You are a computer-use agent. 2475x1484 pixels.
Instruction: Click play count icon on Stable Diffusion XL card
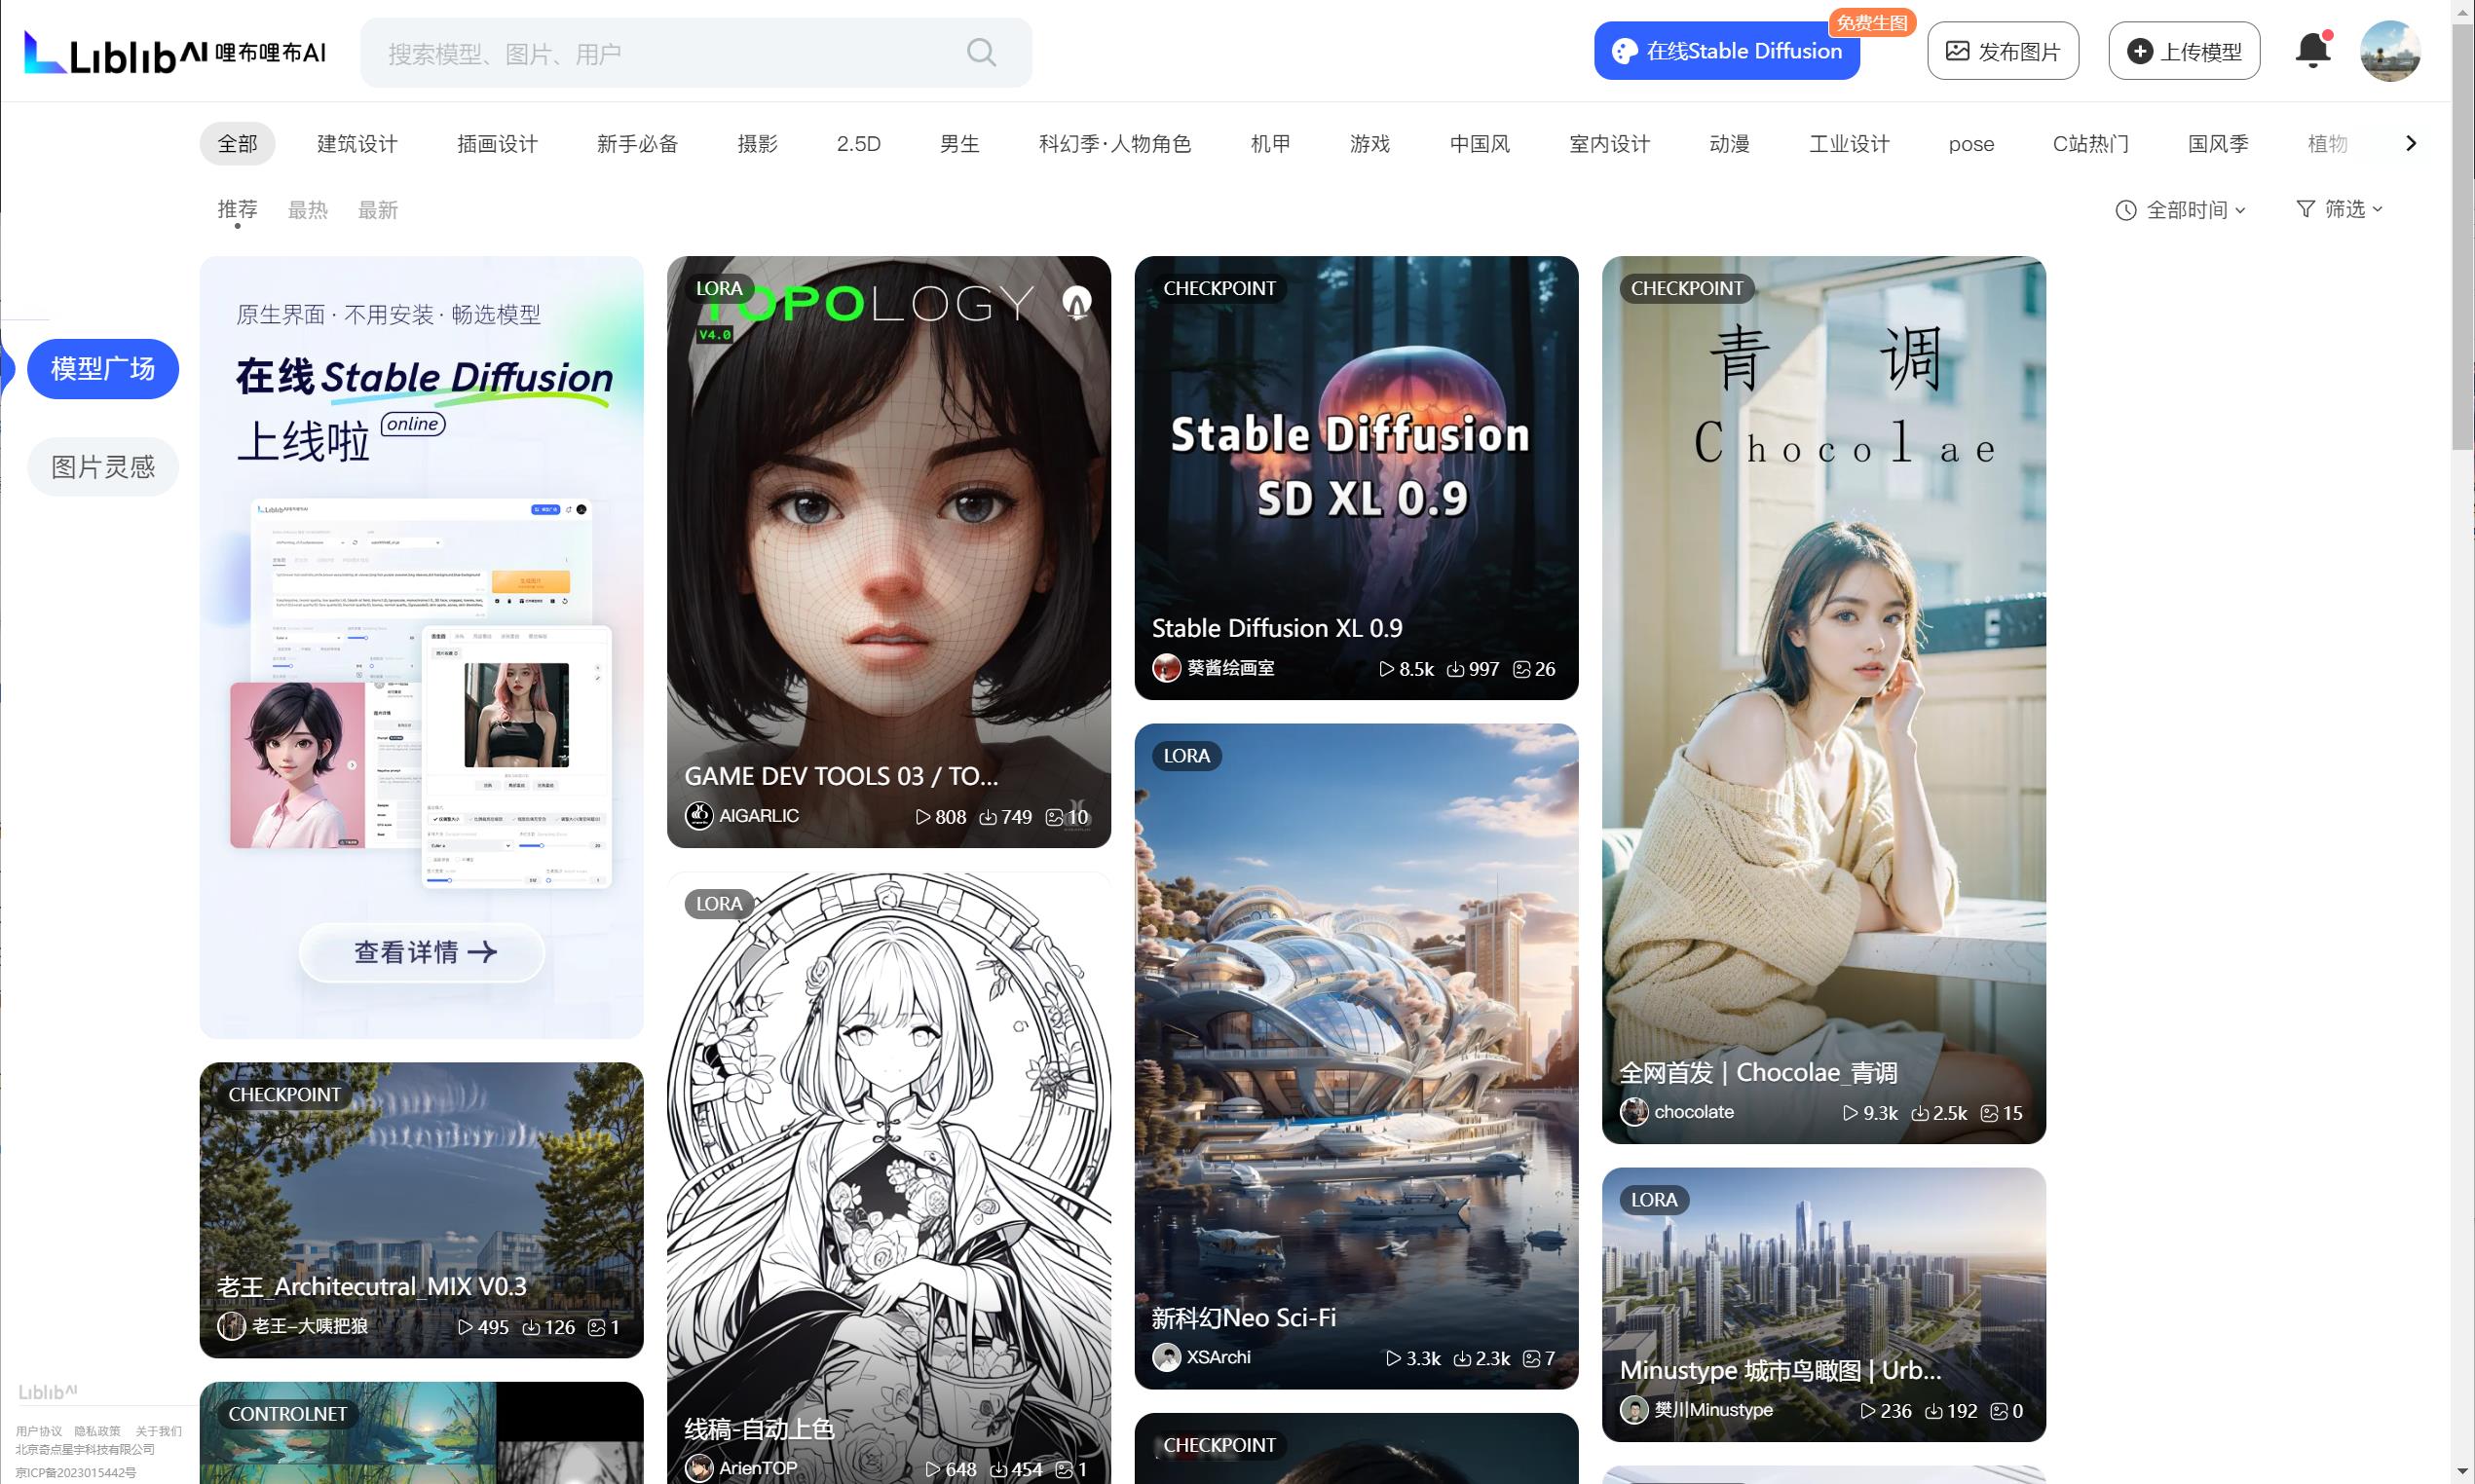pos(1386,669)
